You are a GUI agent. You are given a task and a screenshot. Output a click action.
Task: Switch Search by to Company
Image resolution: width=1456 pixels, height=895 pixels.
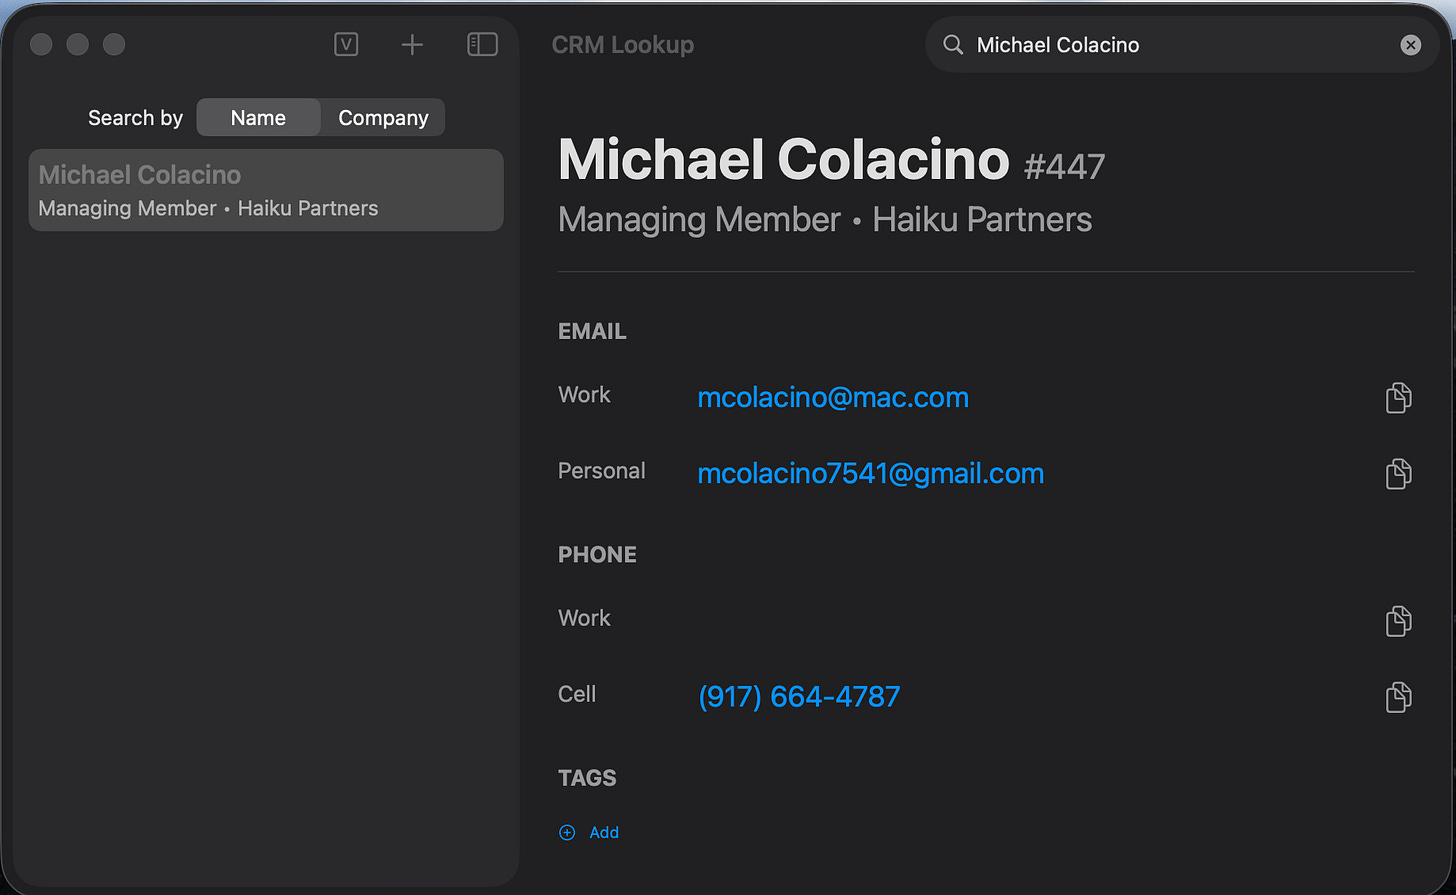[x=383, y=117]
